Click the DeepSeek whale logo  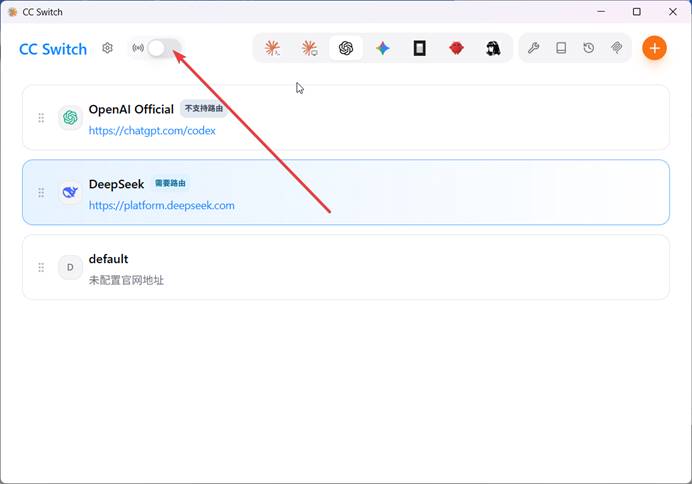point(70,192)
